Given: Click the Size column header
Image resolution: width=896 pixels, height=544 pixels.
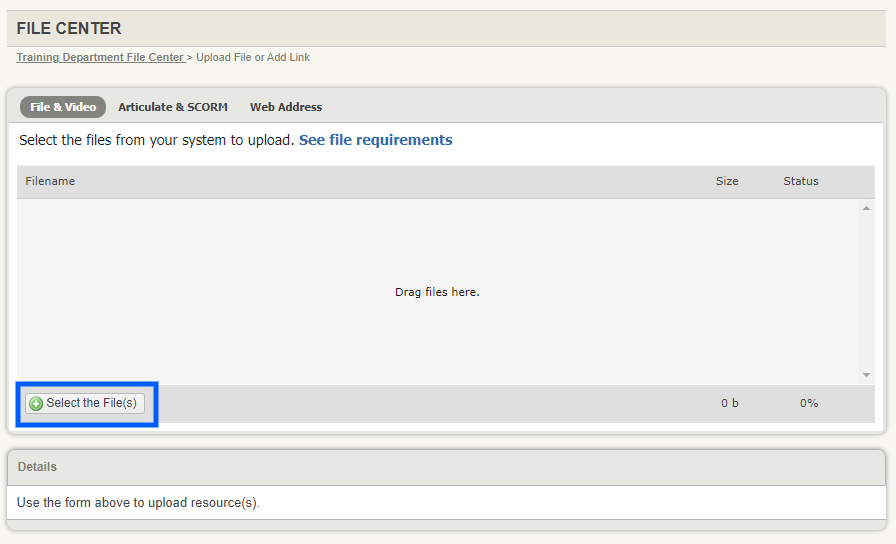Looking at the screenshot, I should [x=727, y=181].
